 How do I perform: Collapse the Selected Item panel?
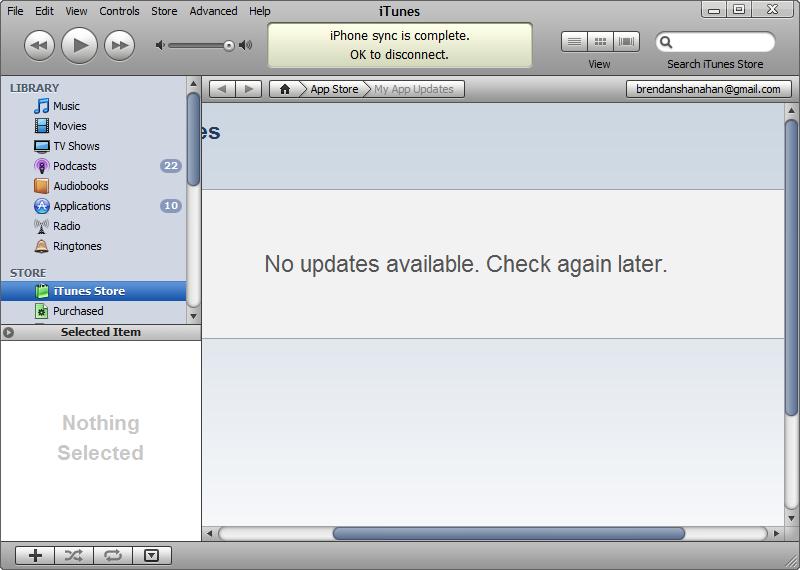point(8,332)
